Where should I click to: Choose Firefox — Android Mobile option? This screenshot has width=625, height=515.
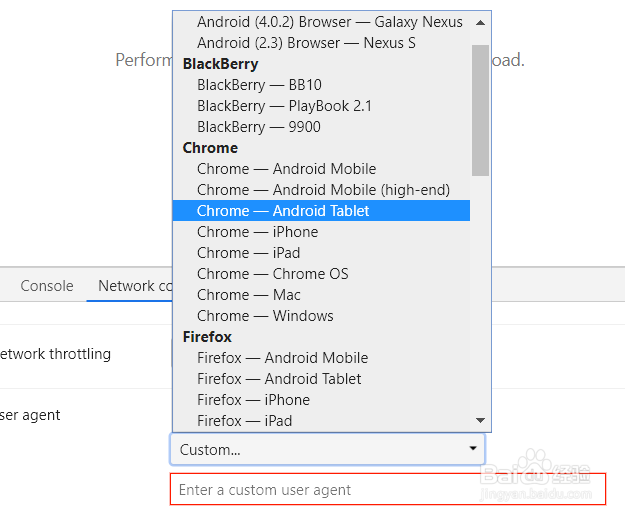click(321, 358)
